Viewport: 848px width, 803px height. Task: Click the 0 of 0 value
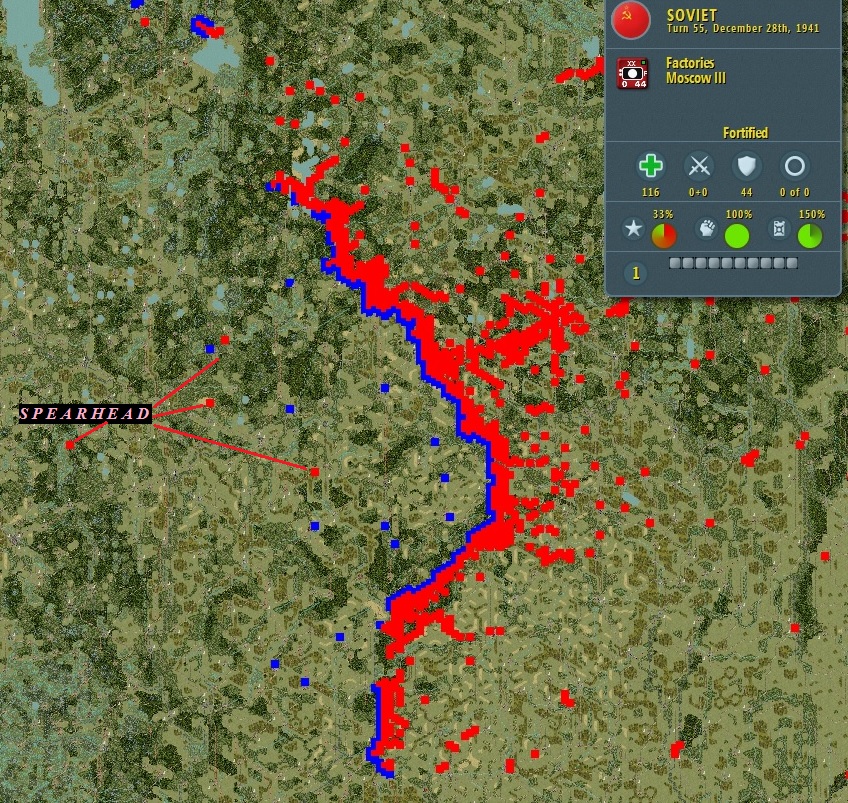point(794,192)
